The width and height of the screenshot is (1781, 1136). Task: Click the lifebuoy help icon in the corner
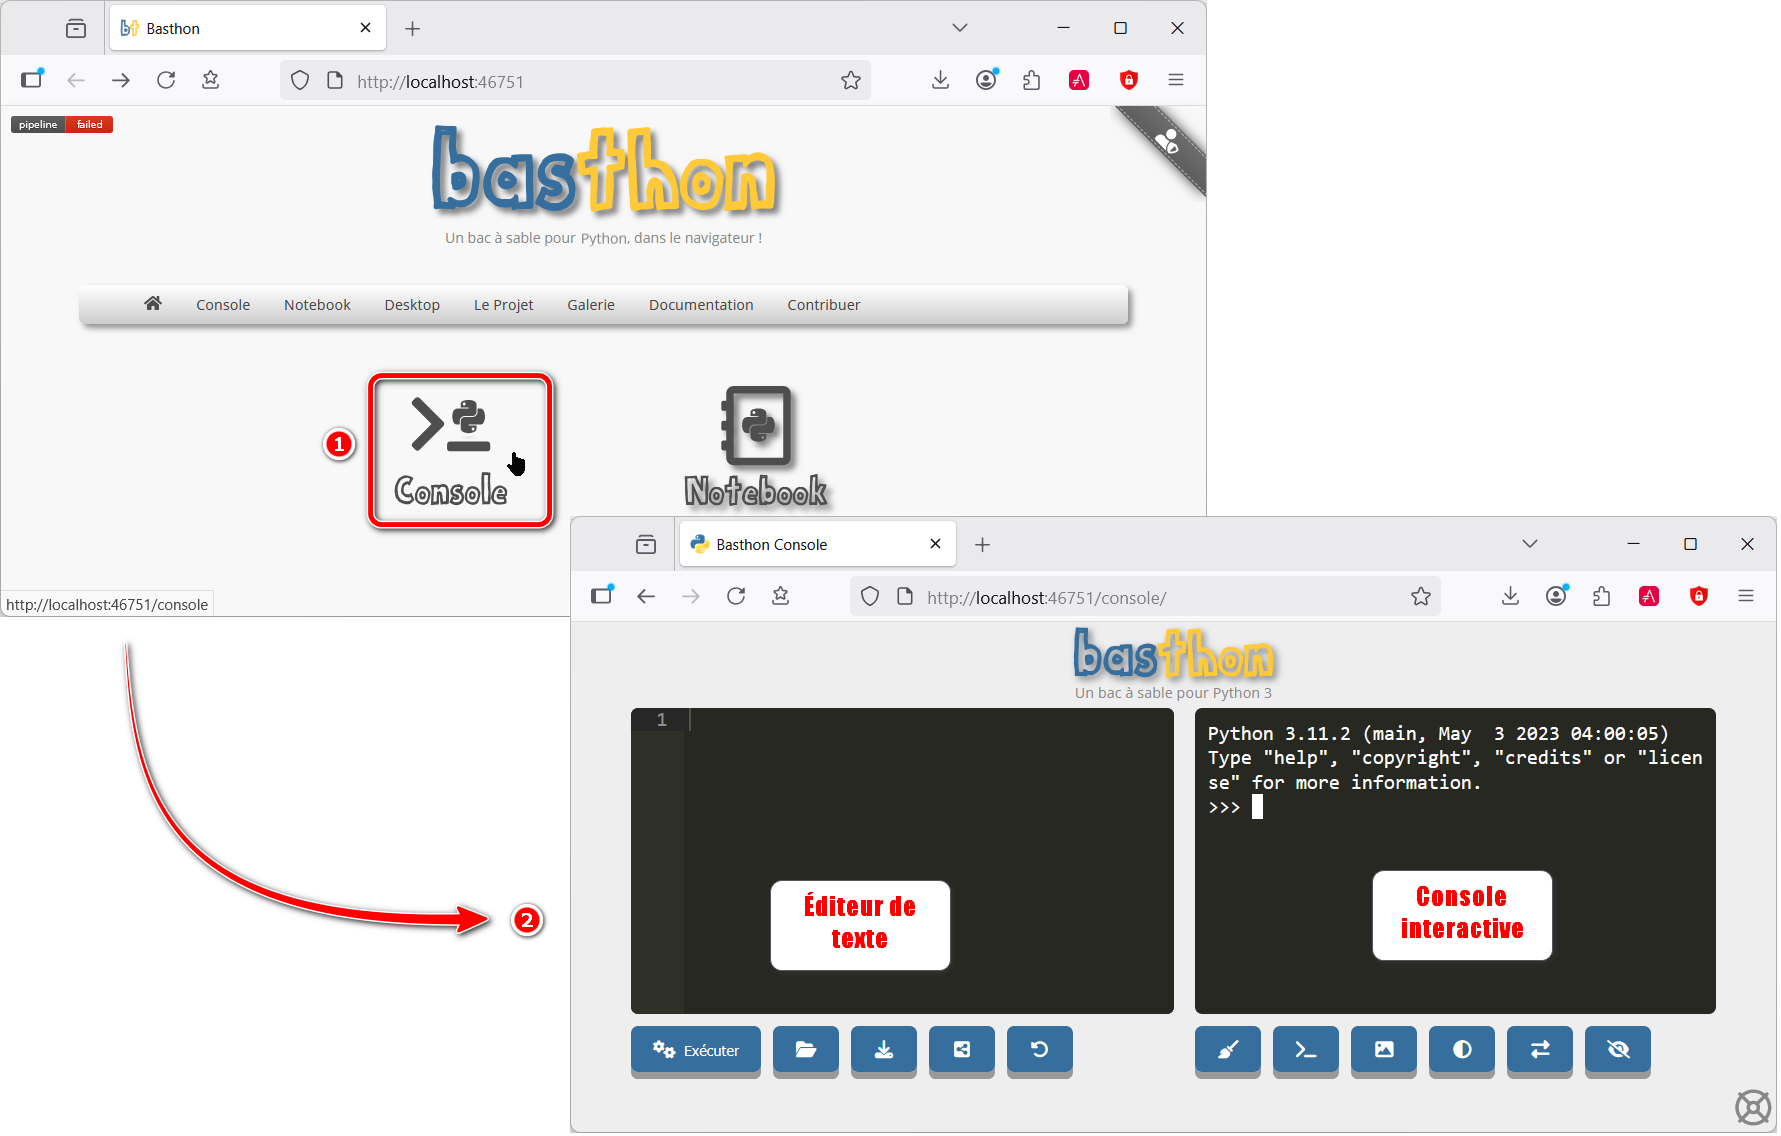coord(1752,1107)
